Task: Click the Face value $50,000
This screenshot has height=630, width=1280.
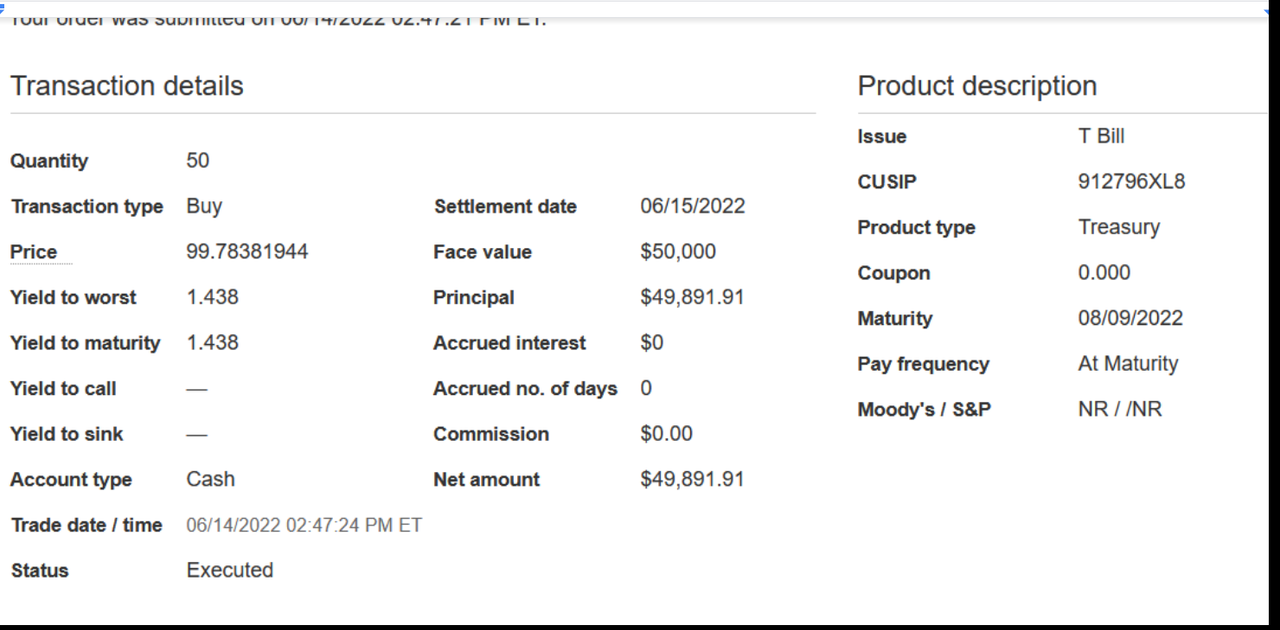Action: coord(678,252)
